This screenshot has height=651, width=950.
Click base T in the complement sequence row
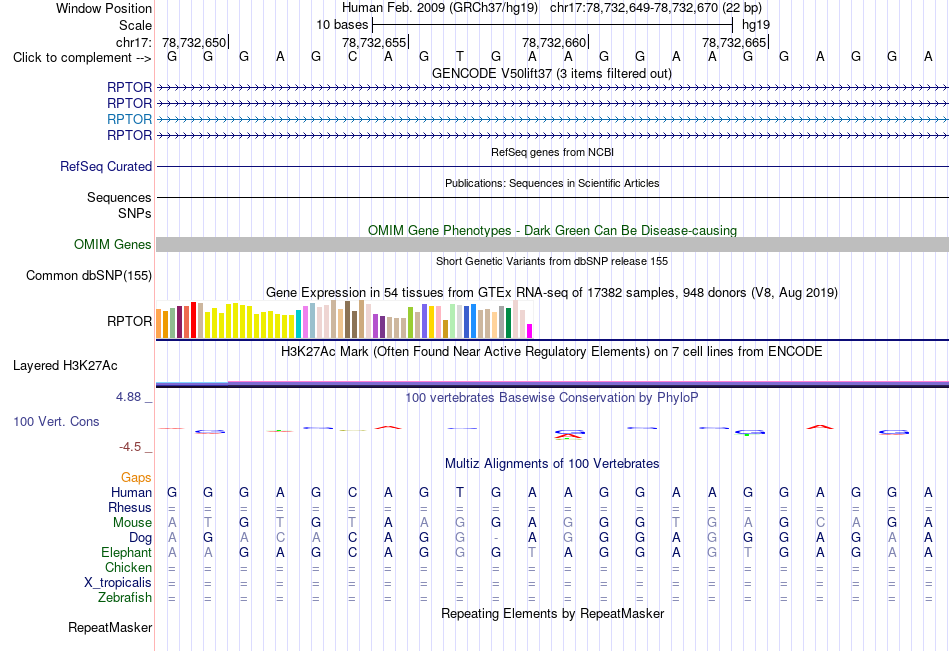460,57
